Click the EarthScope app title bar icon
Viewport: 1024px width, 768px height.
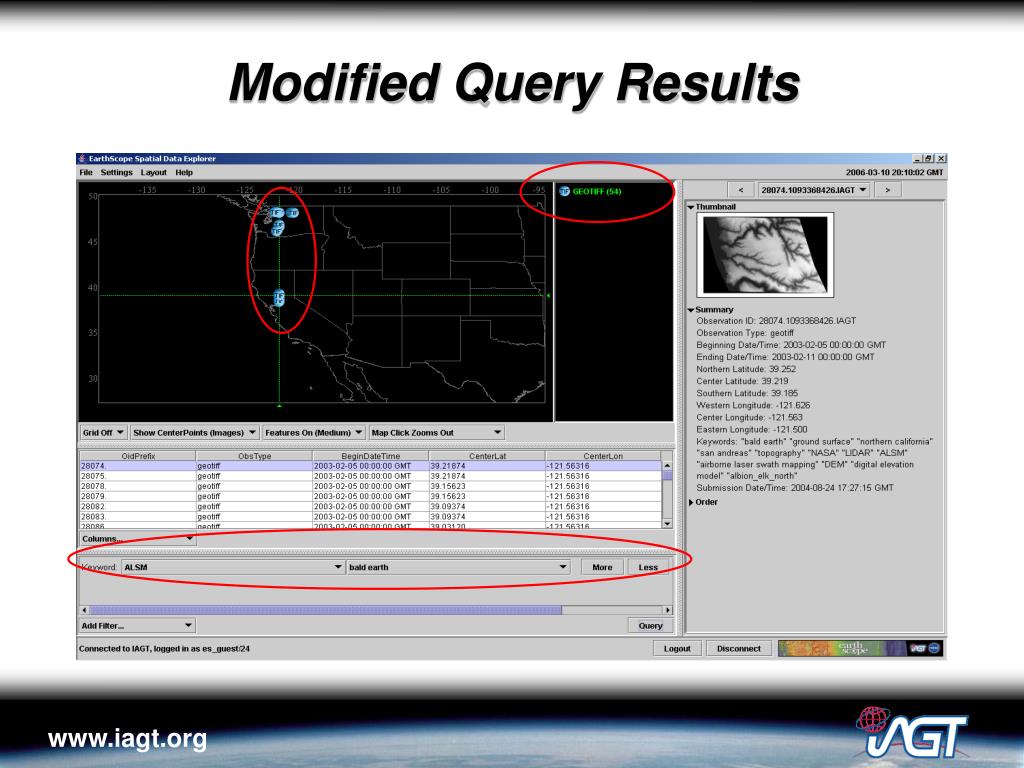pyautogui.click(x=82, y=159)
